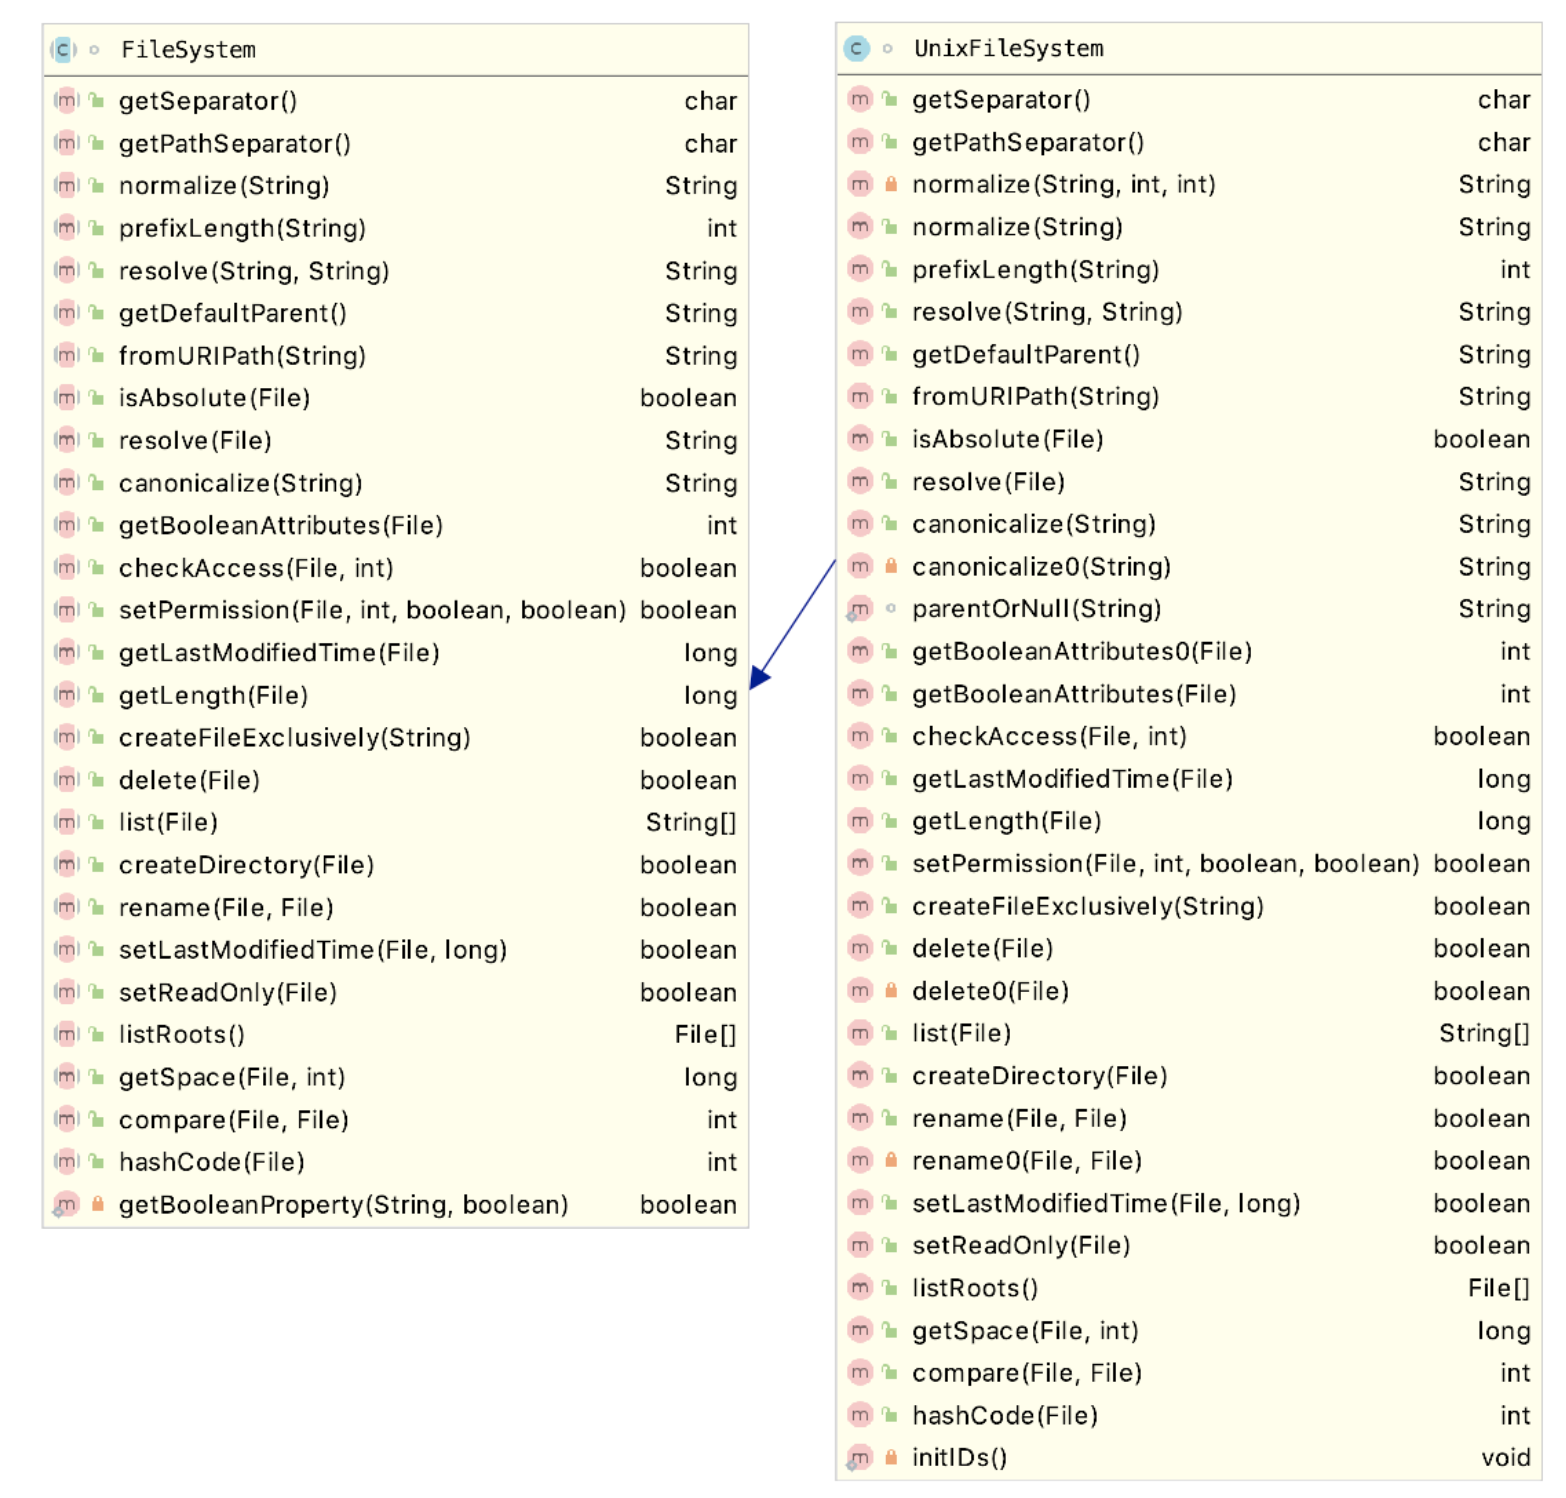This screenshot has height=1498, width=1566.
Task: Select hashCode(File) in the FileSystem class
Action: 211,1161
